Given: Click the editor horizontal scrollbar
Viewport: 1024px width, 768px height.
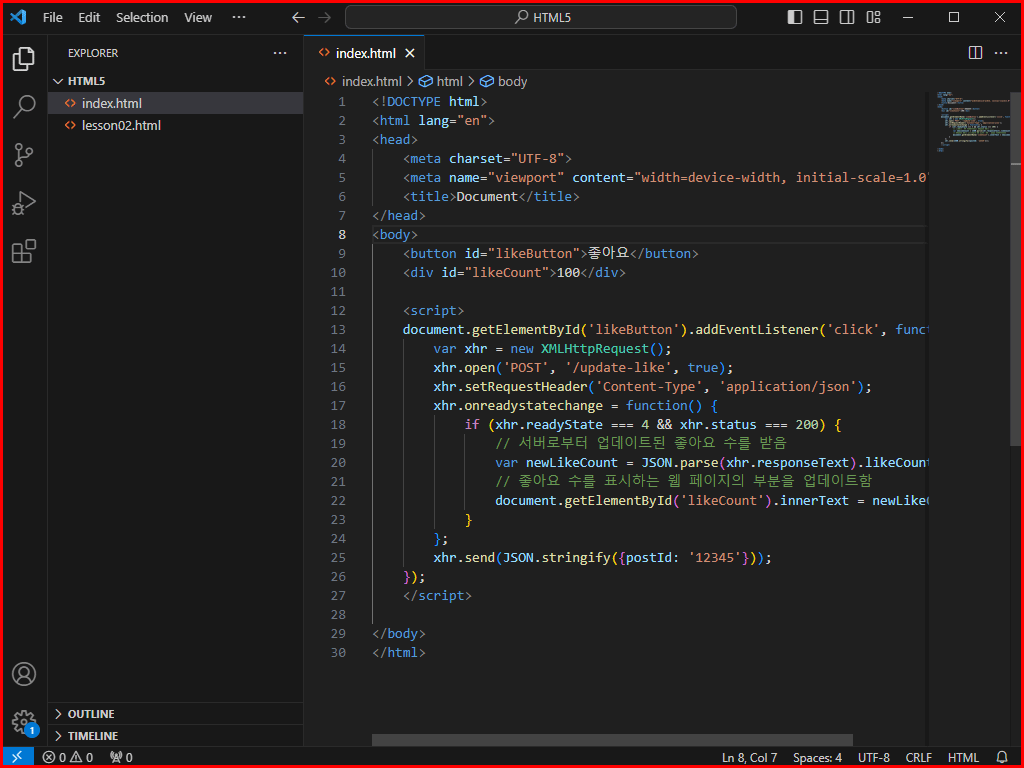Looking at the screenshot, I should click(x=612, y=740).
